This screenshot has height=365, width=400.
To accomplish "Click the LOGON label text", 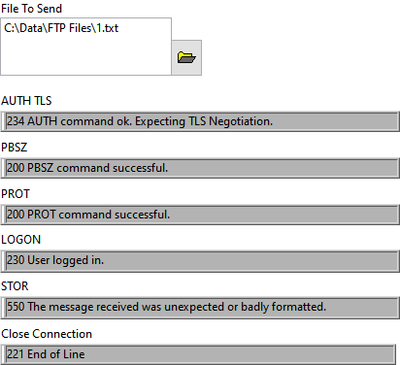I will [21, 240].
